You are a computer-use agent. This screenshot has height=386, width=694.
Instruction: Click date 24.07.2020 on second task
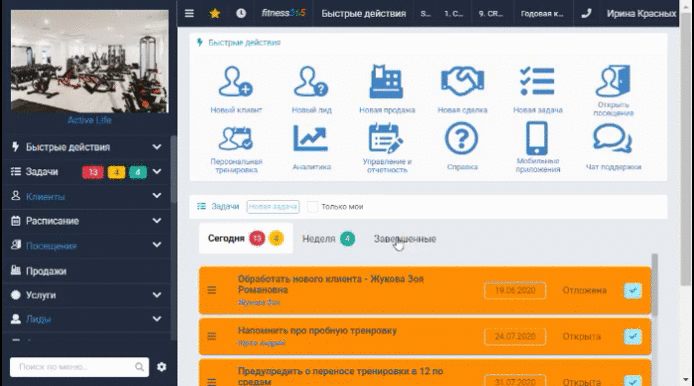pyautogui.click(x=515, y=336)
